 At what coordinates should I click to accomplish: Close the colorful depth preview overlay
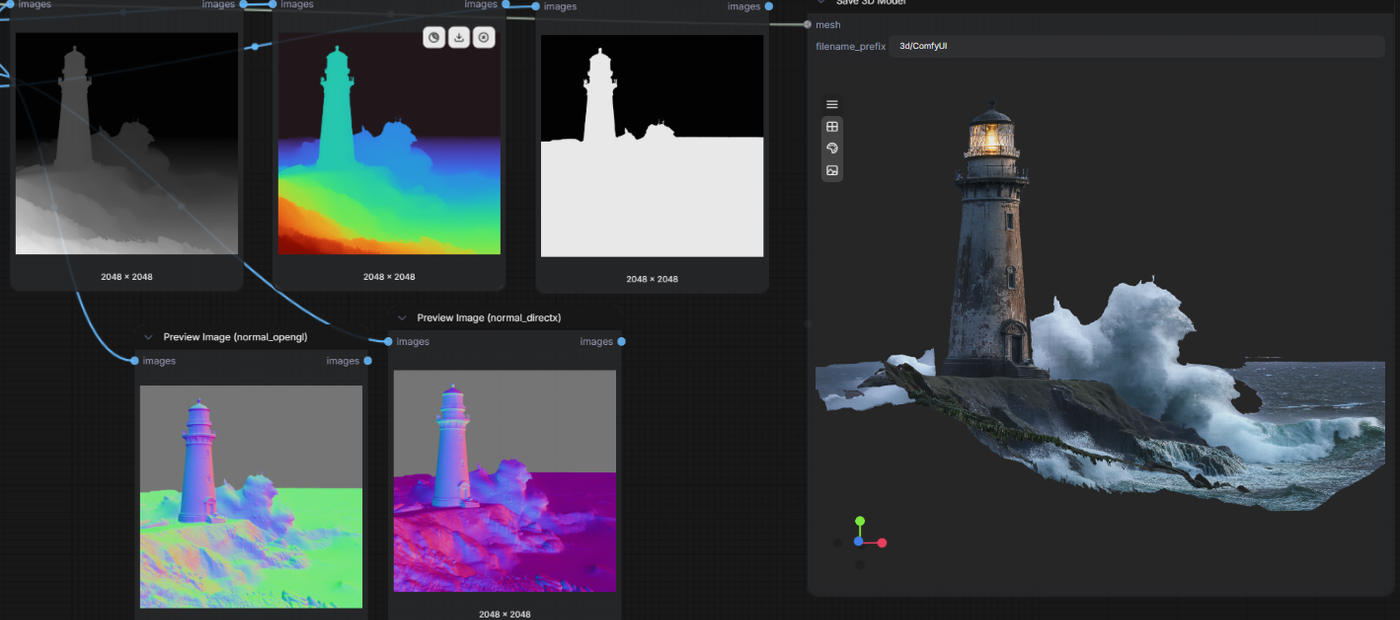coord(484,38)
